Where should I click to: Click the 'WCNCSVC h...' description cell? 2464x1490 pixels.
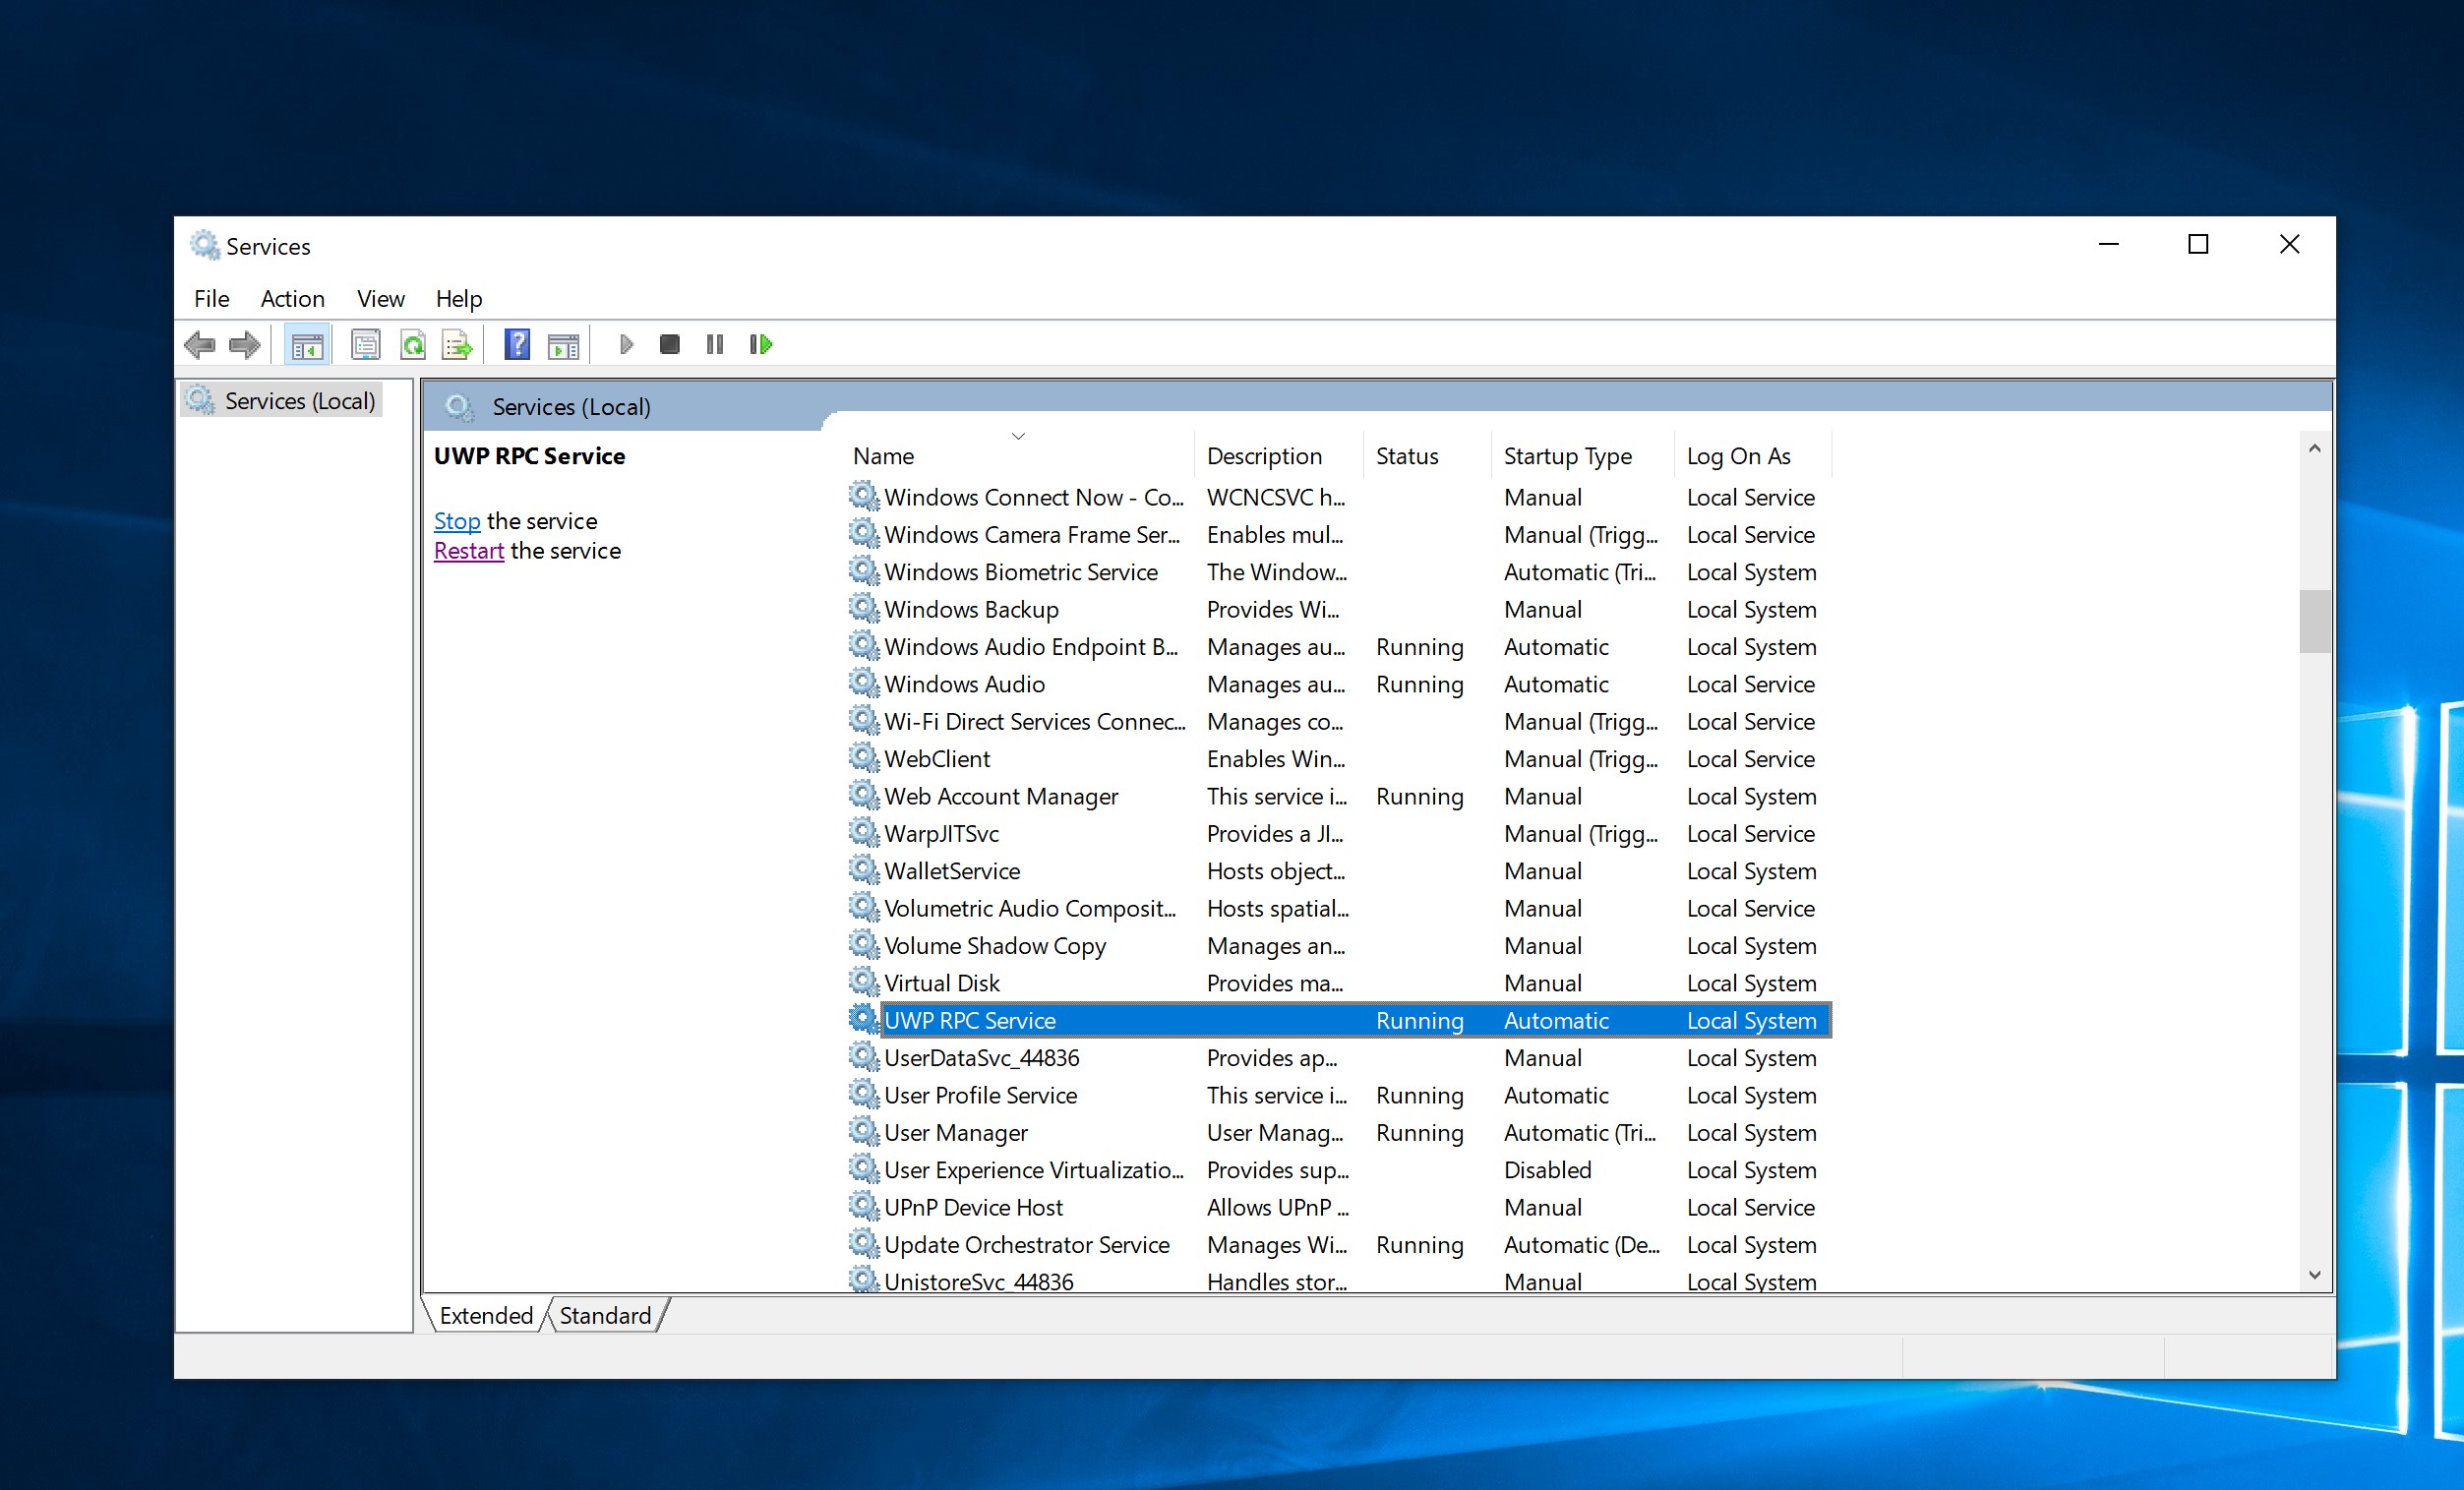(1275, 497)
